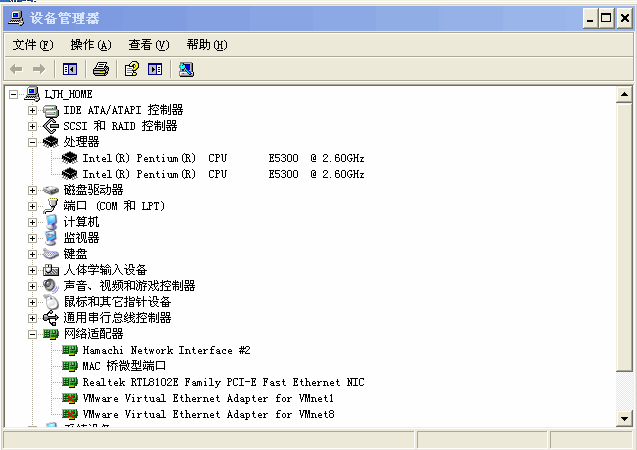The width and height of the screenshot is (637, 450).
Task: Open the 操作(A) menu
Action: coord(91,45)
